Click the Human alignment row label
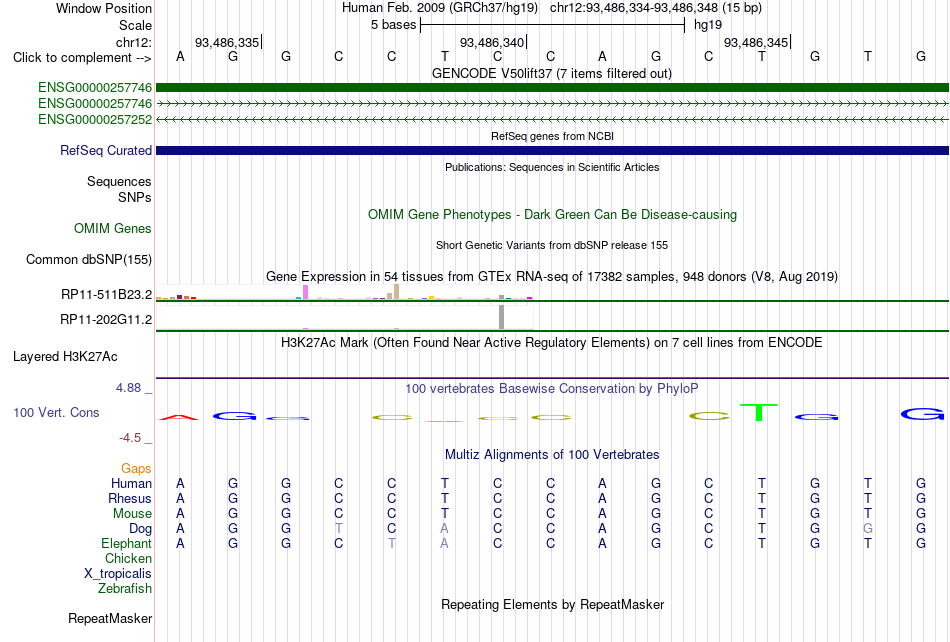Screen dimensions: 950x642 (131, 483)
